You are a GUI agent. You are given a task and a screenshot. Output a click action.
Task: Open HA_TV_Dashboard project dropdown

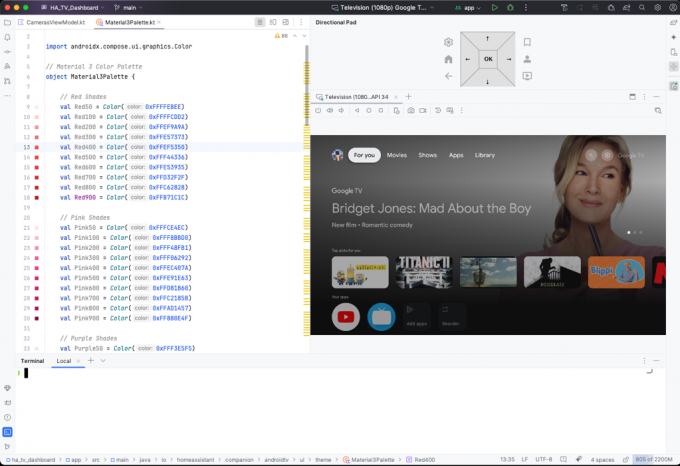tap(72, 8)
